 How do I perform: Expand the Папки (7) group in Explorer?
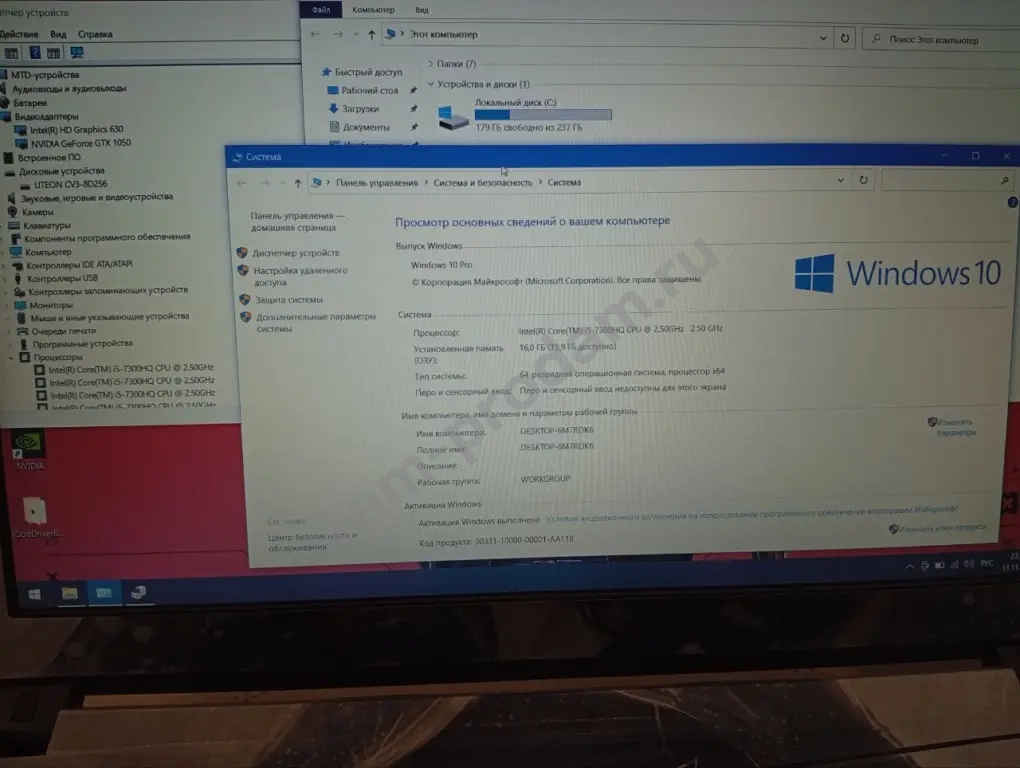[430, 64]
